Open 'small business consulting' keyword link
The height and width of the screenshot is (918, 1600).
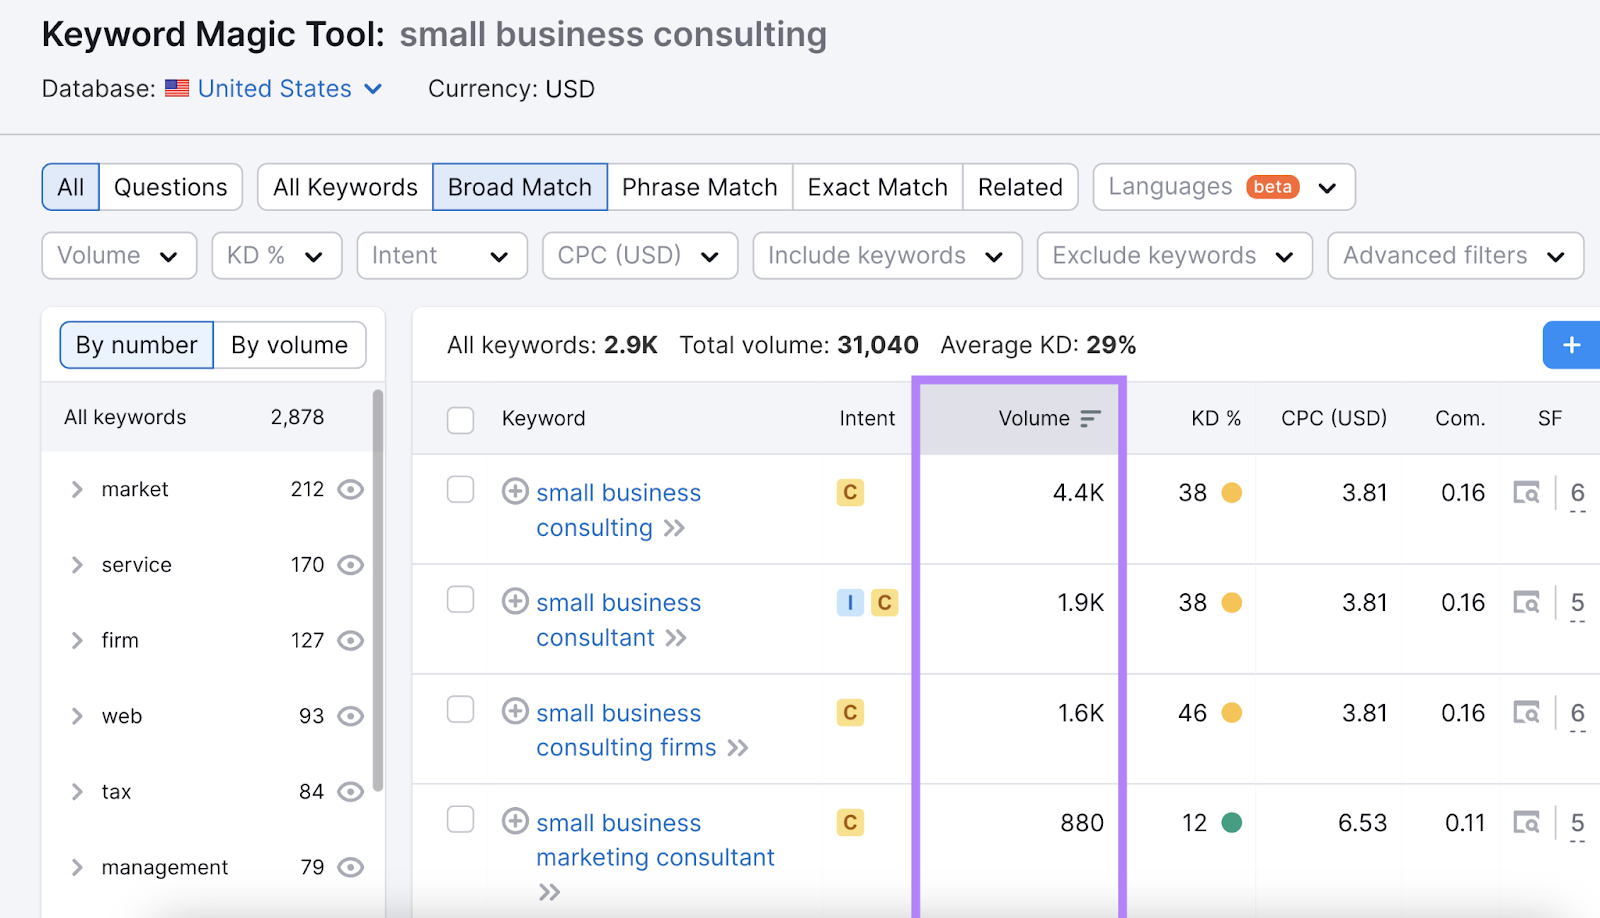[x=619, y=510]
